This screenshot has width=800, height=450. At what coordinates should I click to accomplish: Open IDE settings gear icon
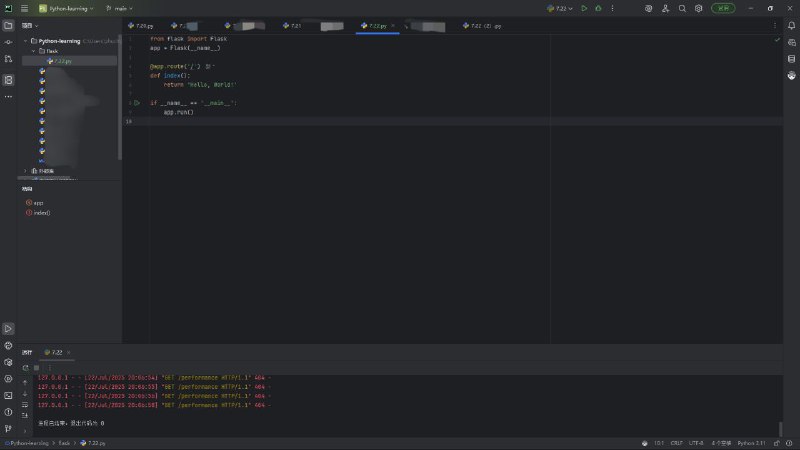[699, 8]
